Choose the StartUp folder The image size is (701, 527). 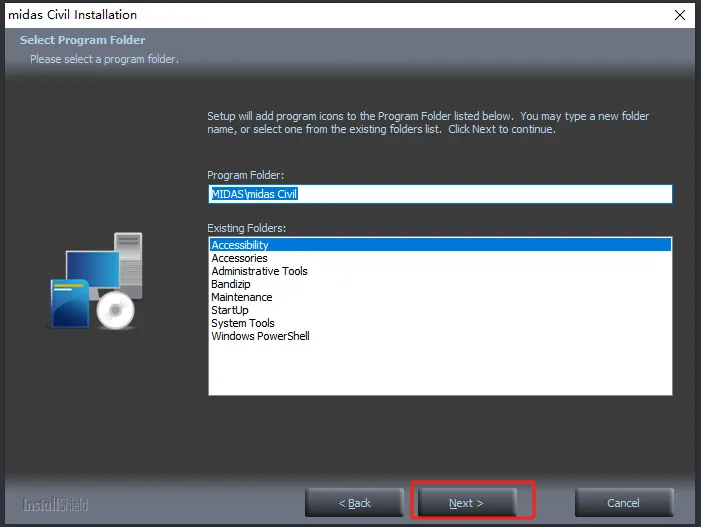pos(440,310)
